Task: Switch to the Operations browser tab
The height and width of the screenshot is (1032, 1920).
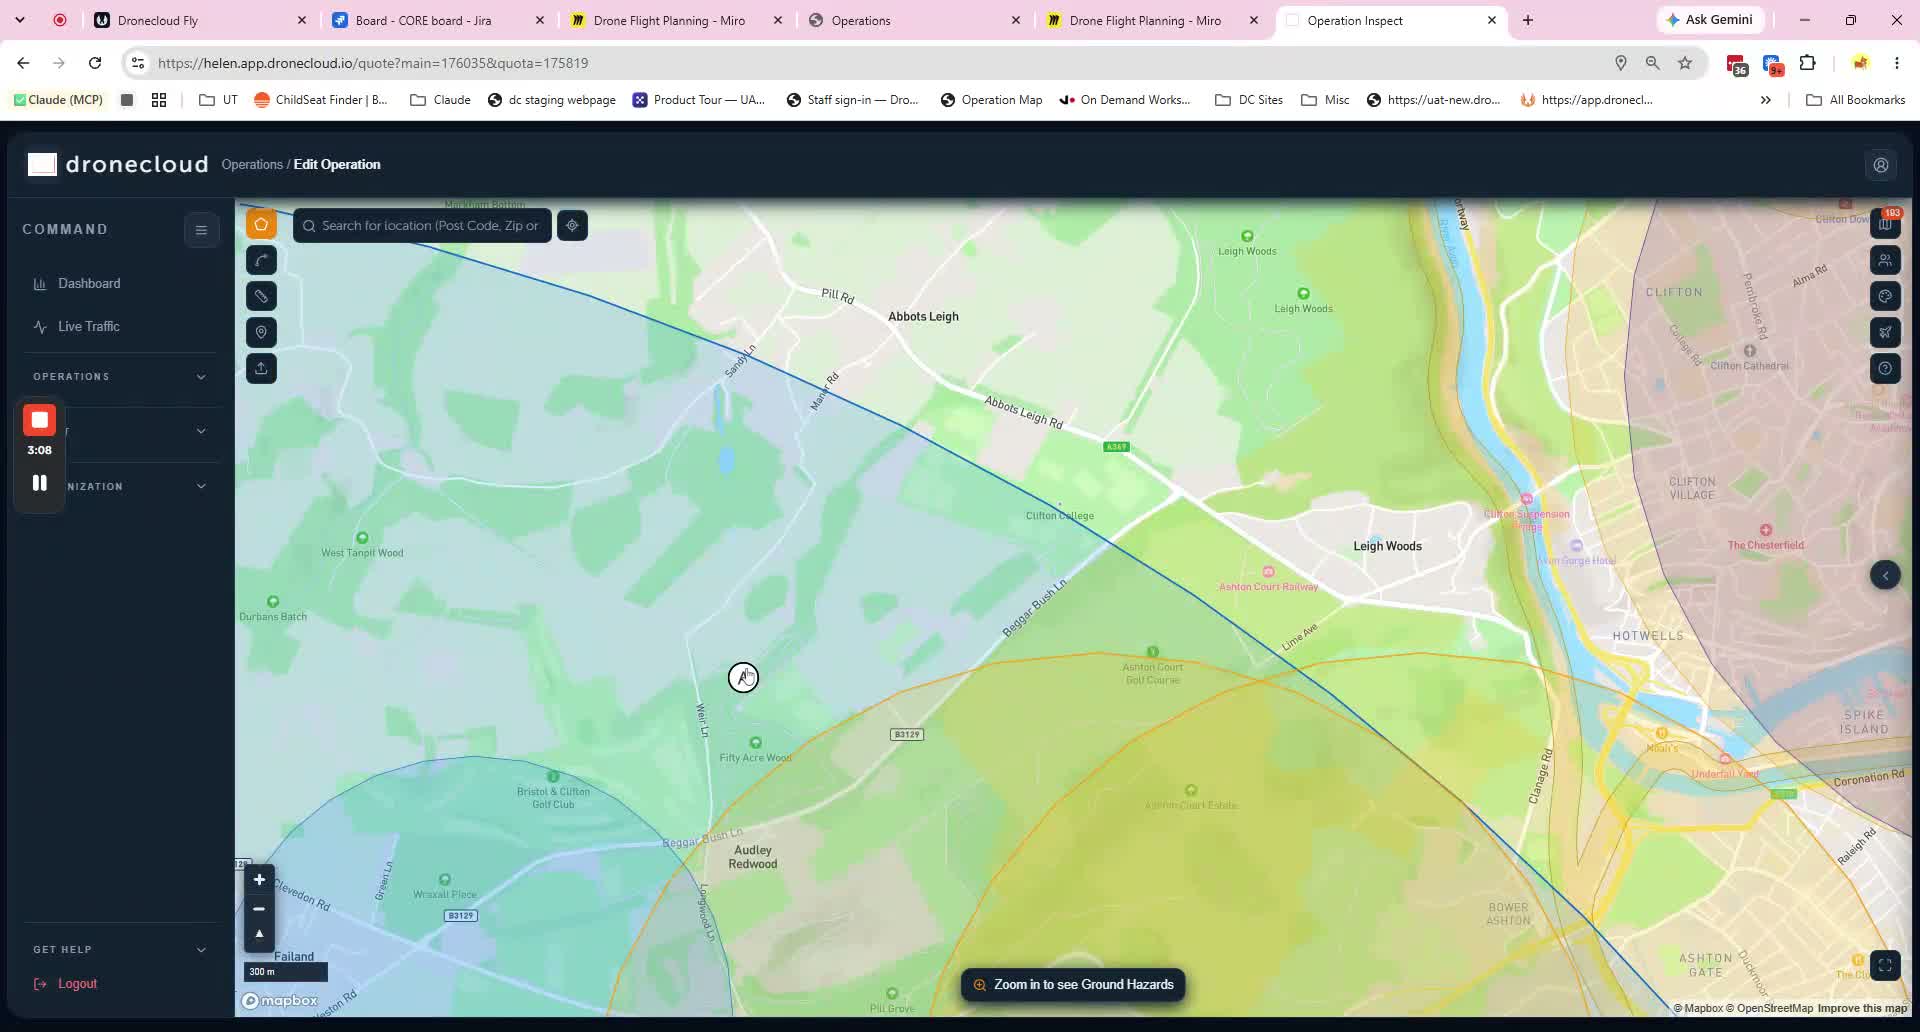Action: click(913, 20)
